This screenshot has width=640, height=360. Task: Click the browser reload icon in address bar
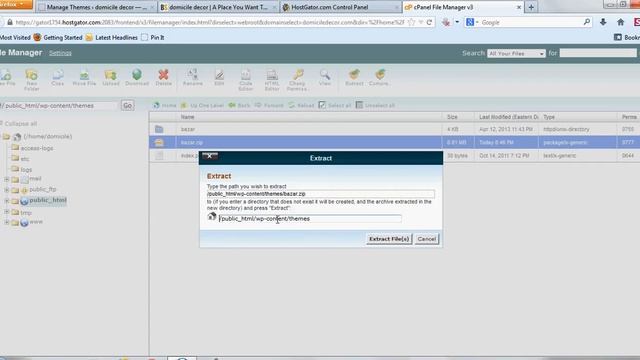pos(429,22)
